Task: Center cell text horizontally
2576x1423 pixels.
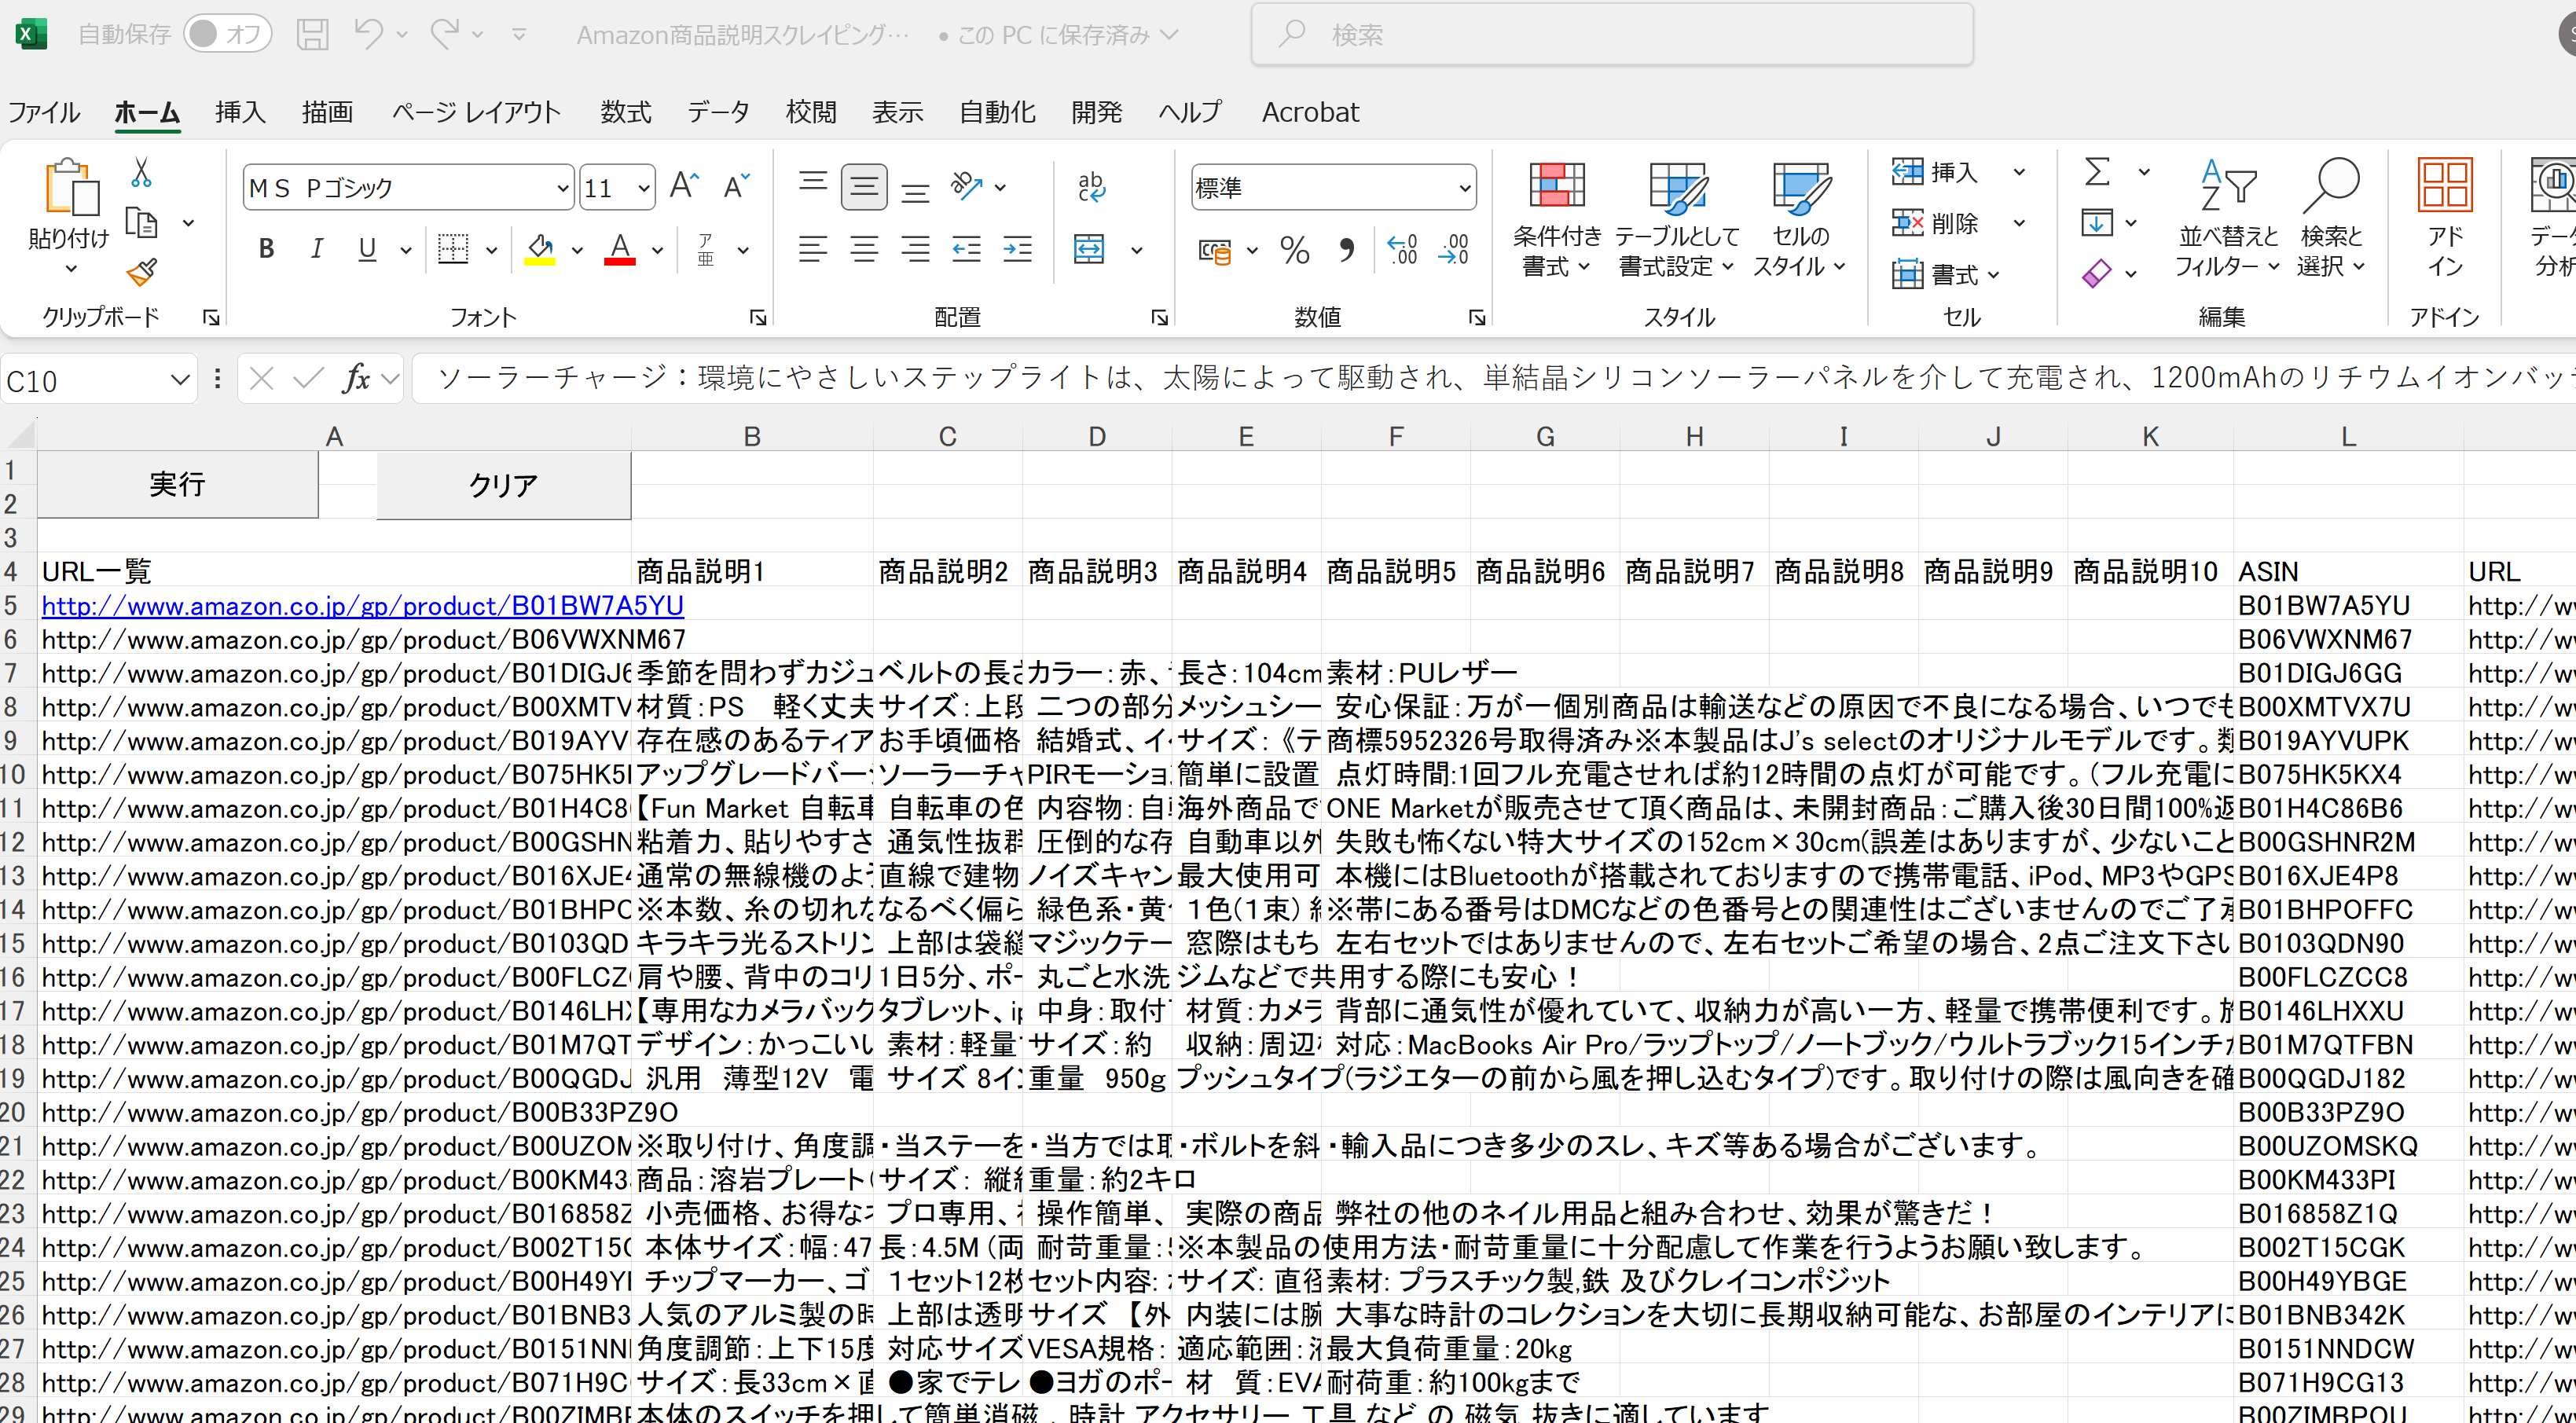Action: [864, 249]
